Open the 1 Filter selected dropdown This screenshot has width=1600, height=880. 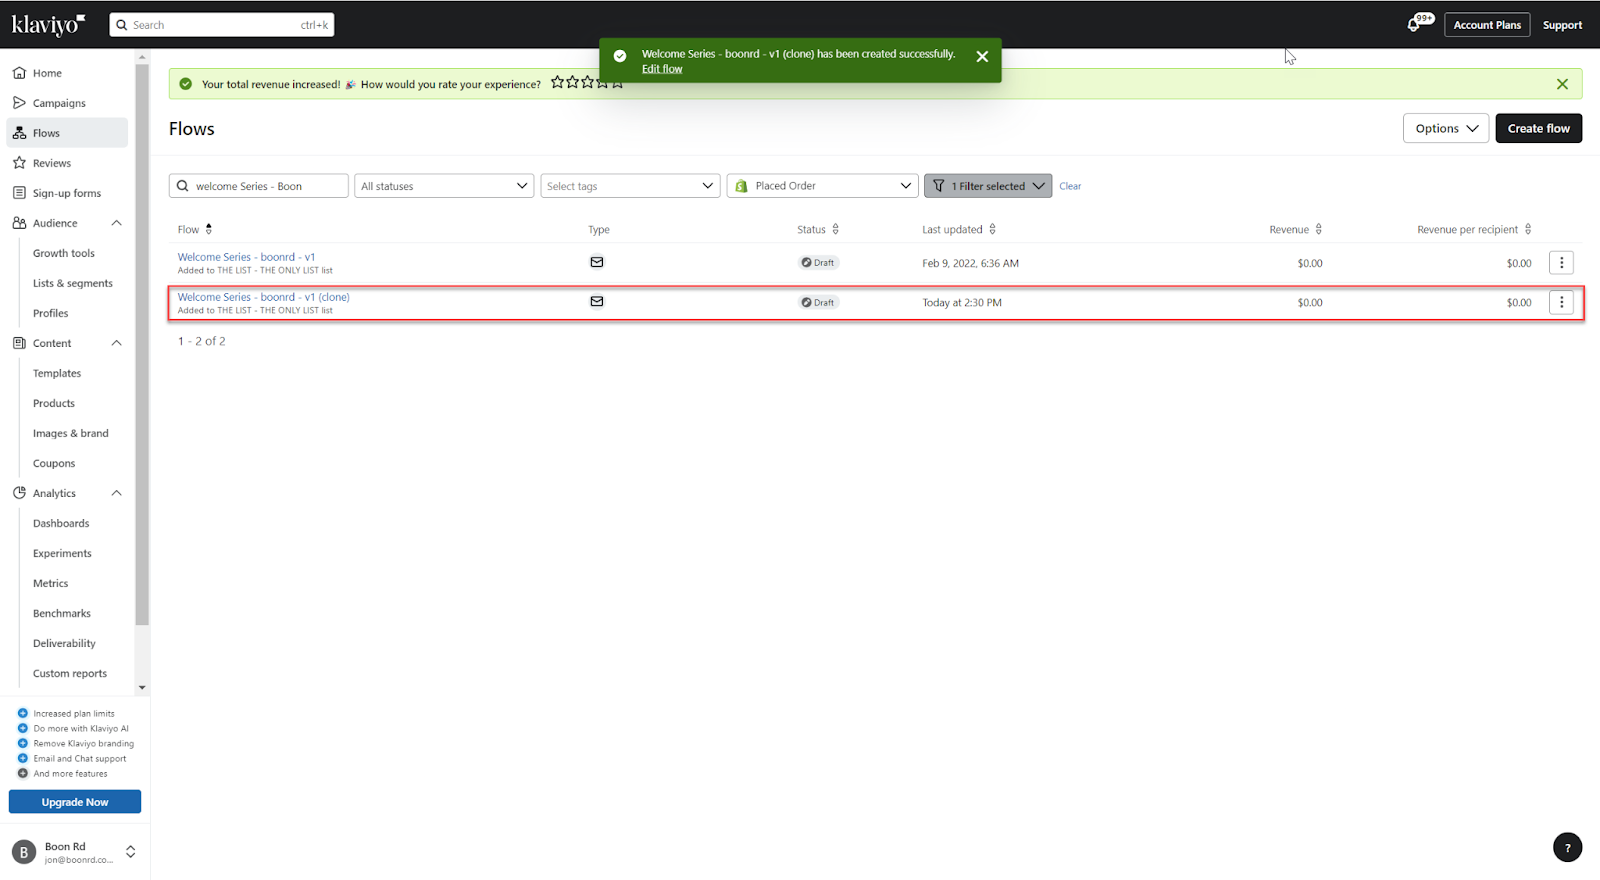click(988, 186)
